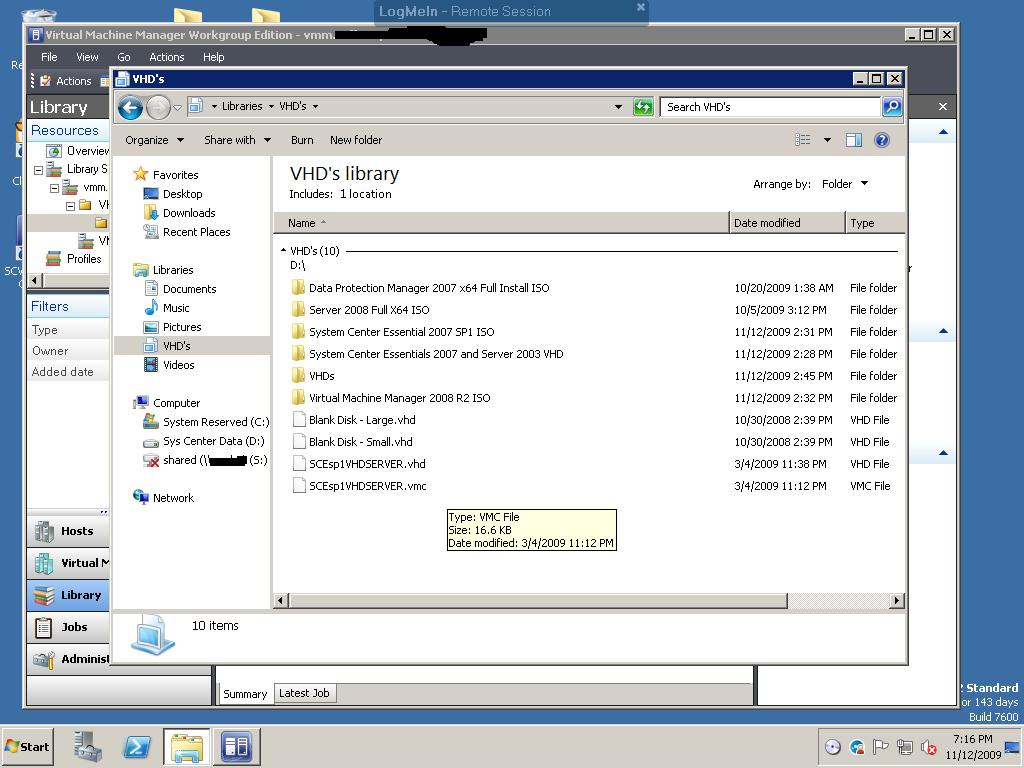Image resolution: width=1024 pixels, height=768 pixels.
Task: Switch to the Latest Job tab
Action: (x=304, y=692)
